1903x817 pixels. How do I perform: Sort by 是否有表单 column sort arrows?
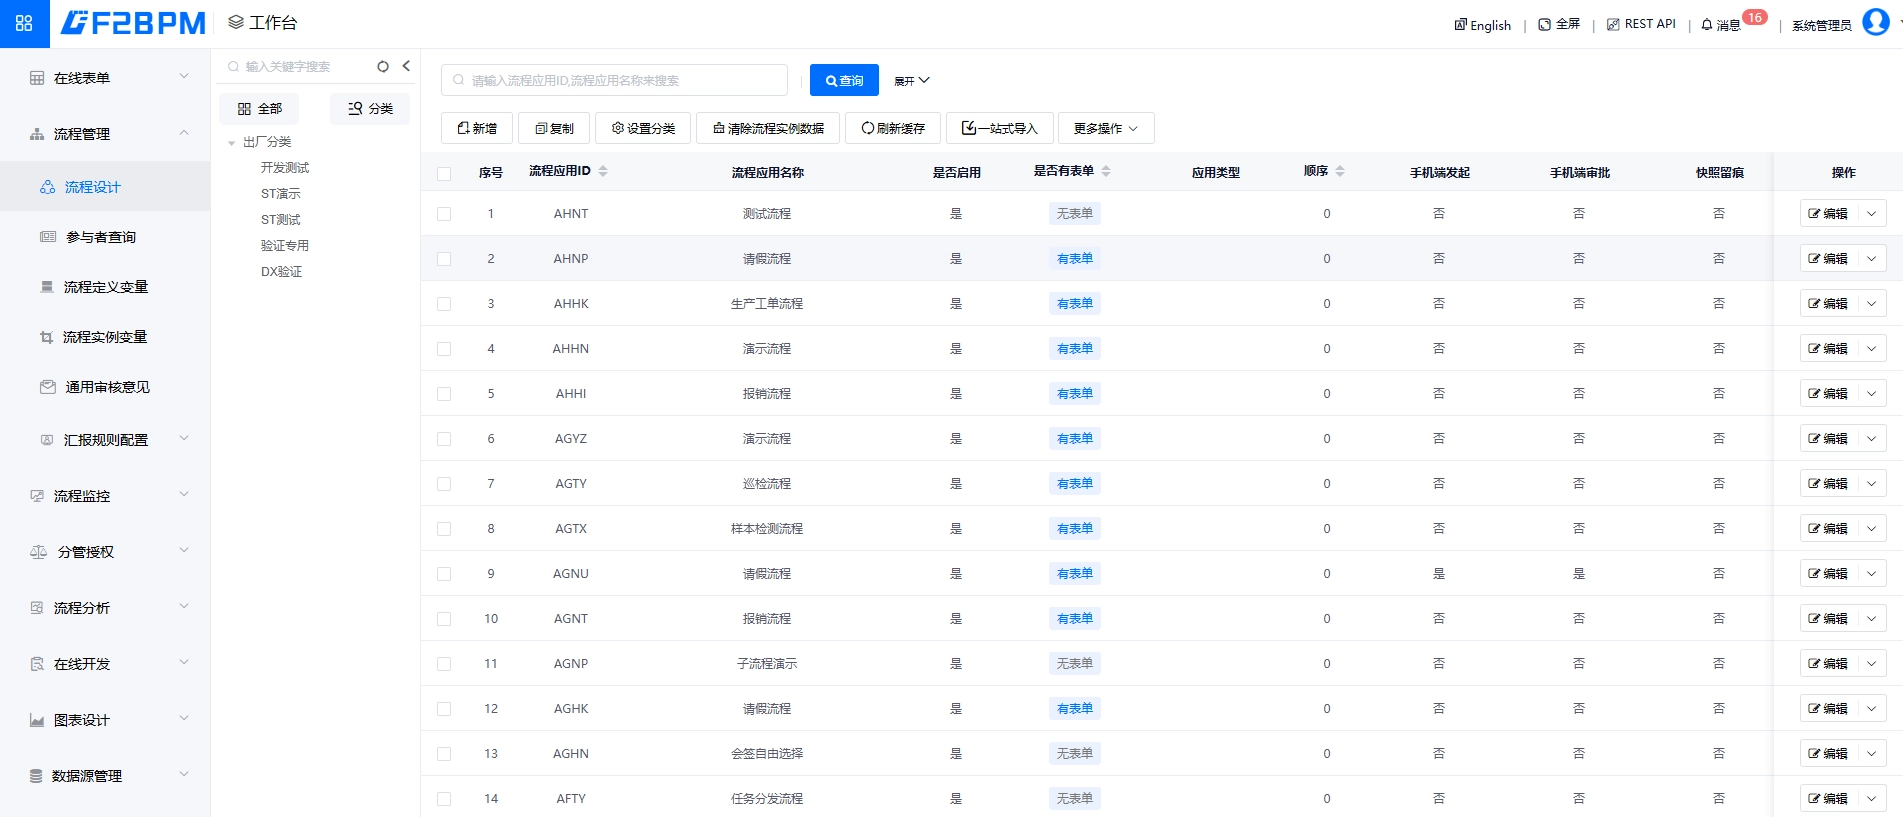point(1106,171)
